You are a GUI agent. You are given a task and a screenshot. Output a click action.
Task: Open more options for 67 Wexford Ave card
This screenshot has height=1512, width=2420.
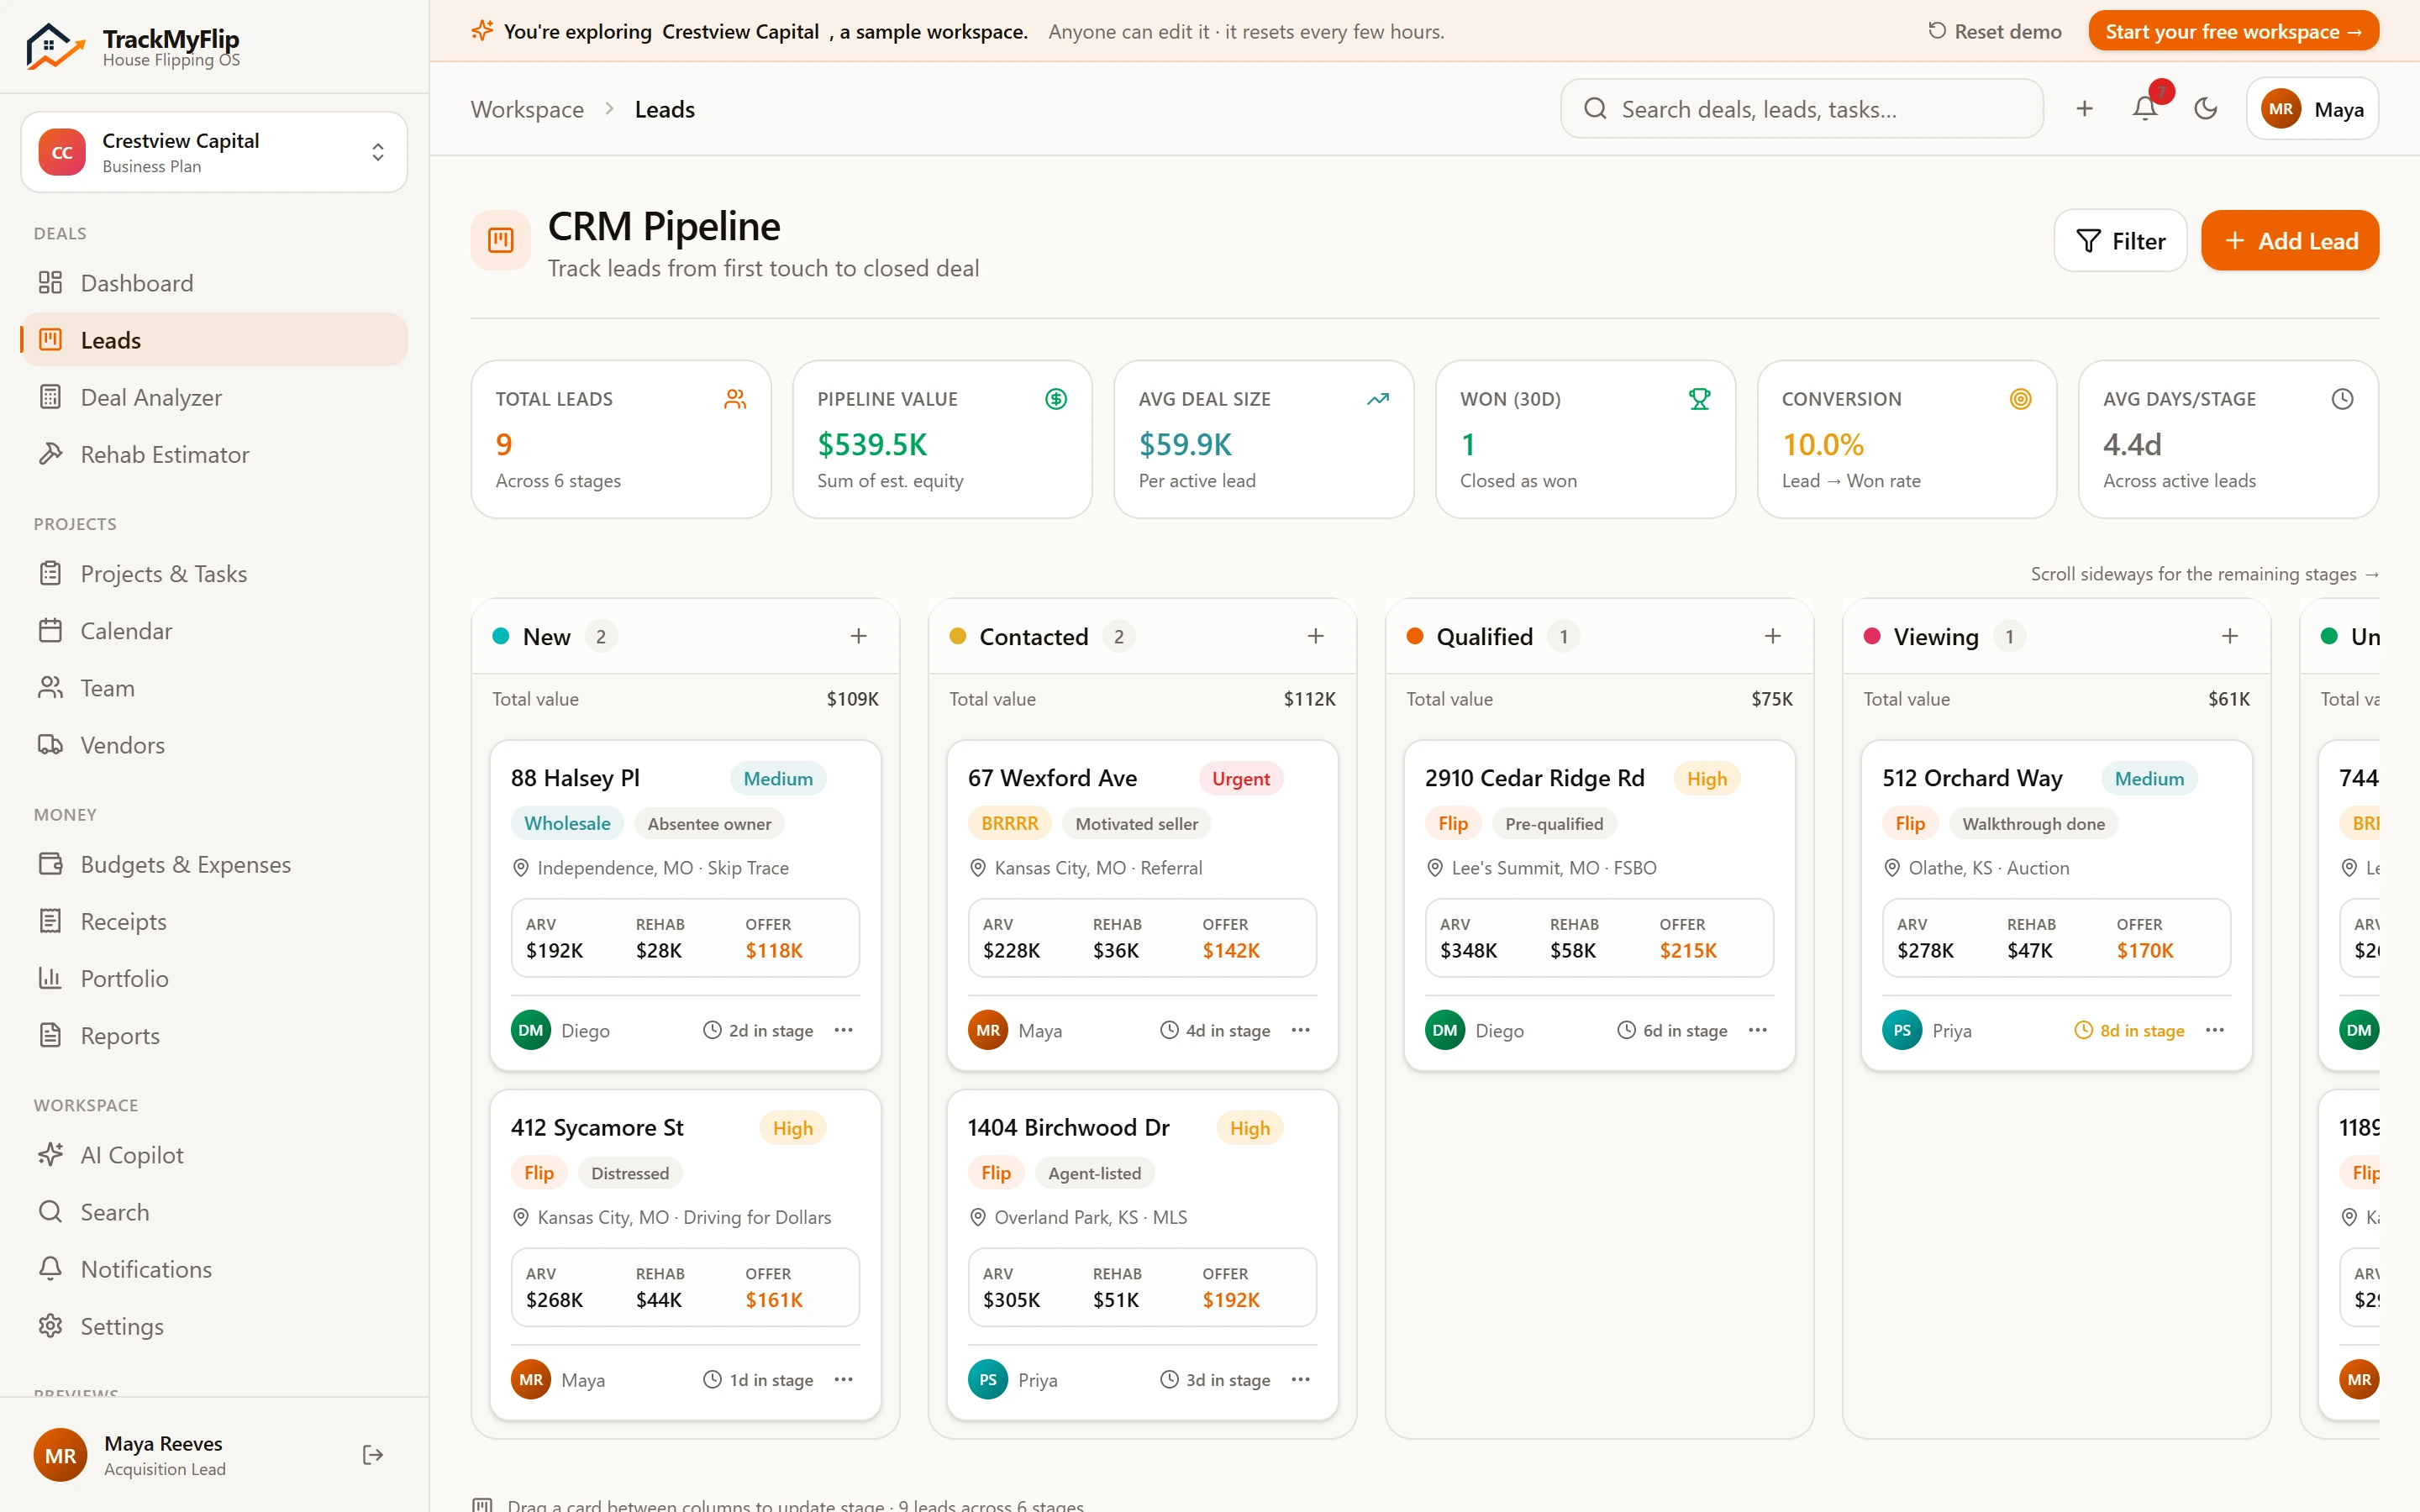point(1300,1030)
